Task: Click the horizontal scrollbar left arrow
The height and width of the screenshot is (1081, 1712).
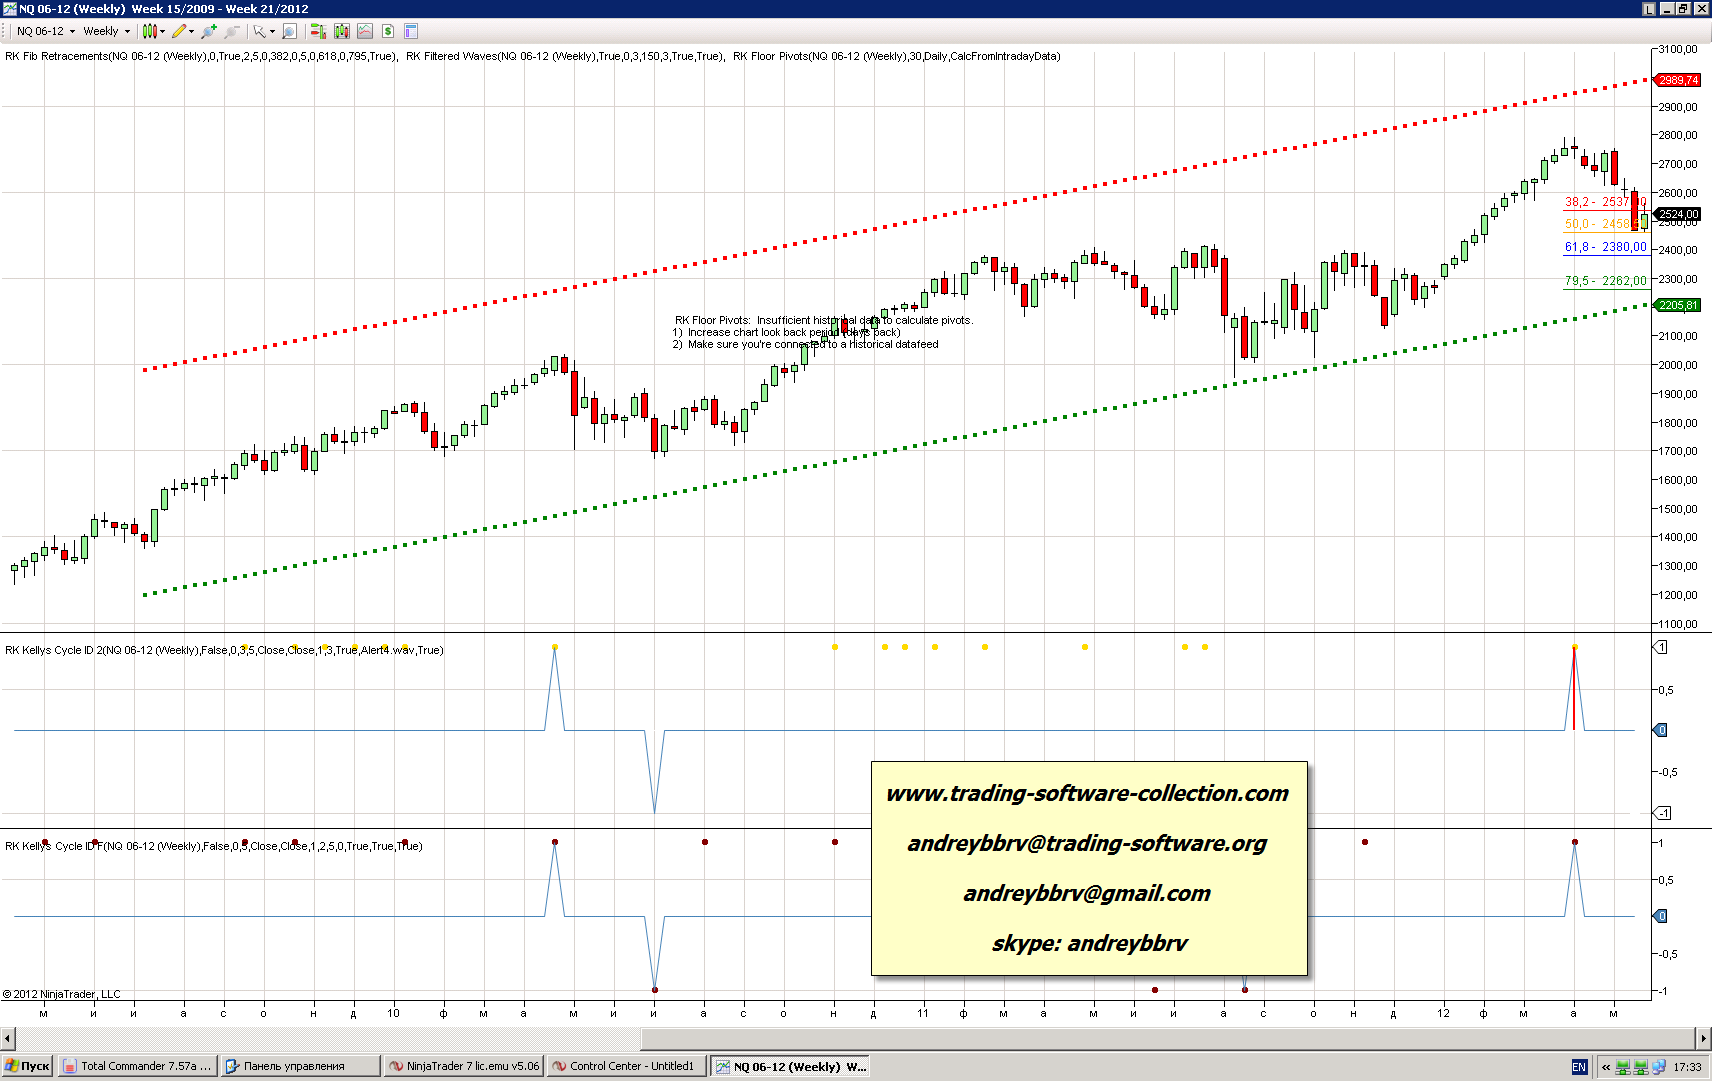Action: (x=8, y=1038)
